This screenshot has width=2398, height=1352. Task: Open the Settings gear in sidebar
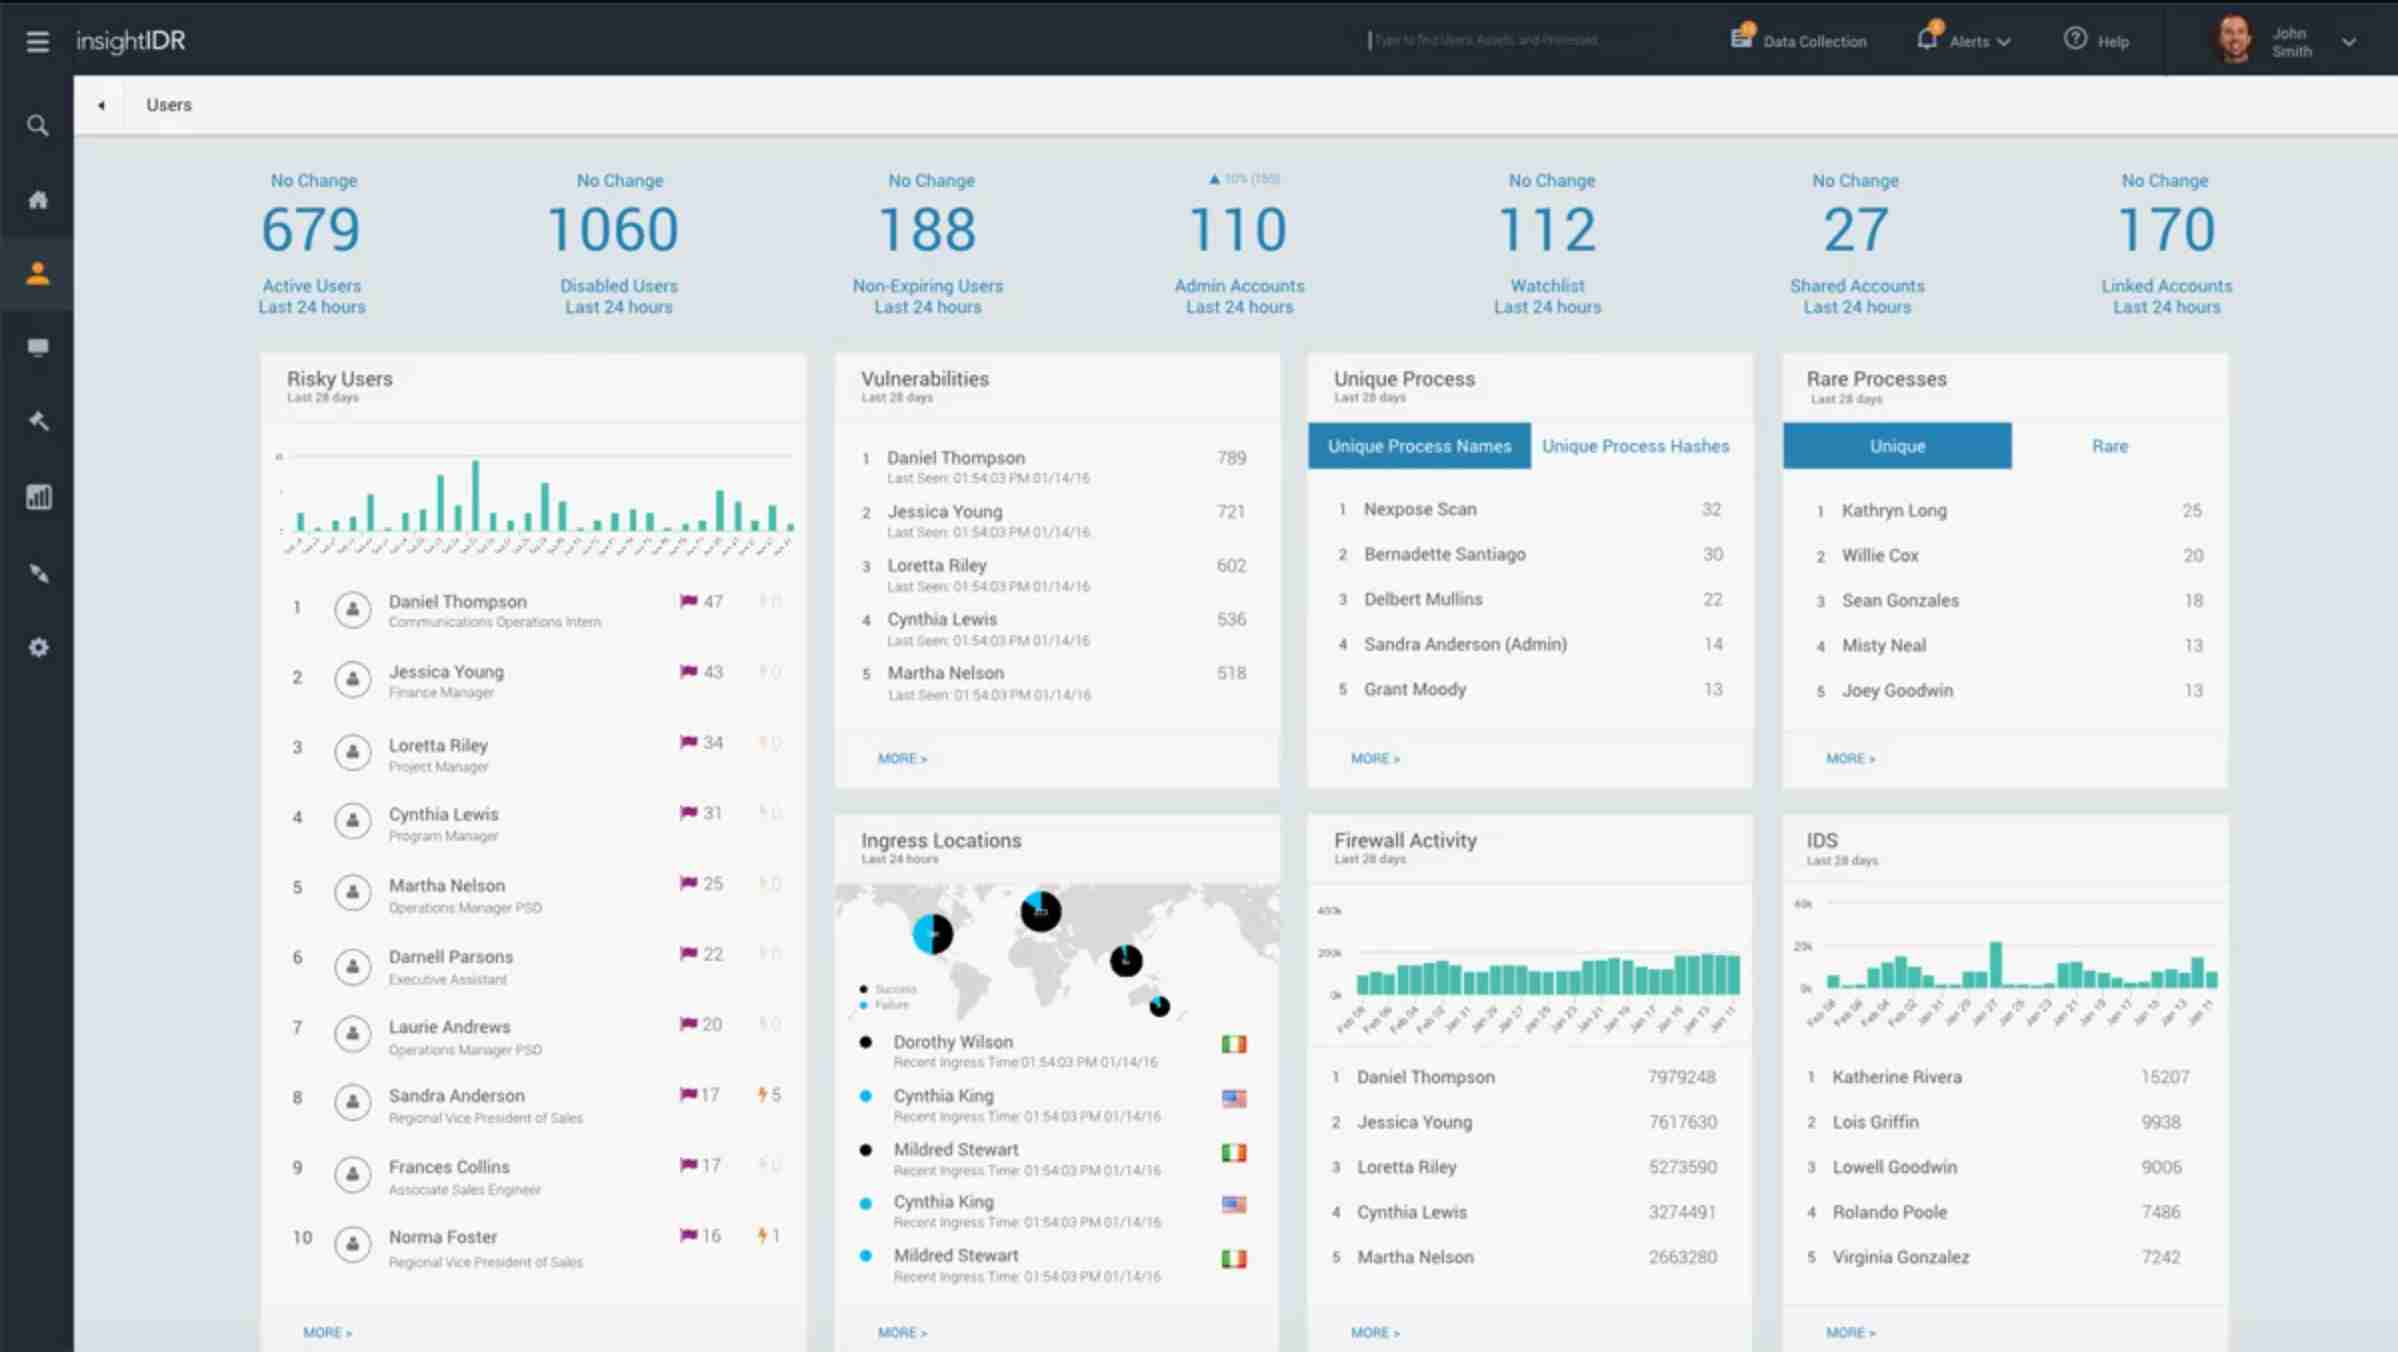pyautogui.click(x=38, y=647)
